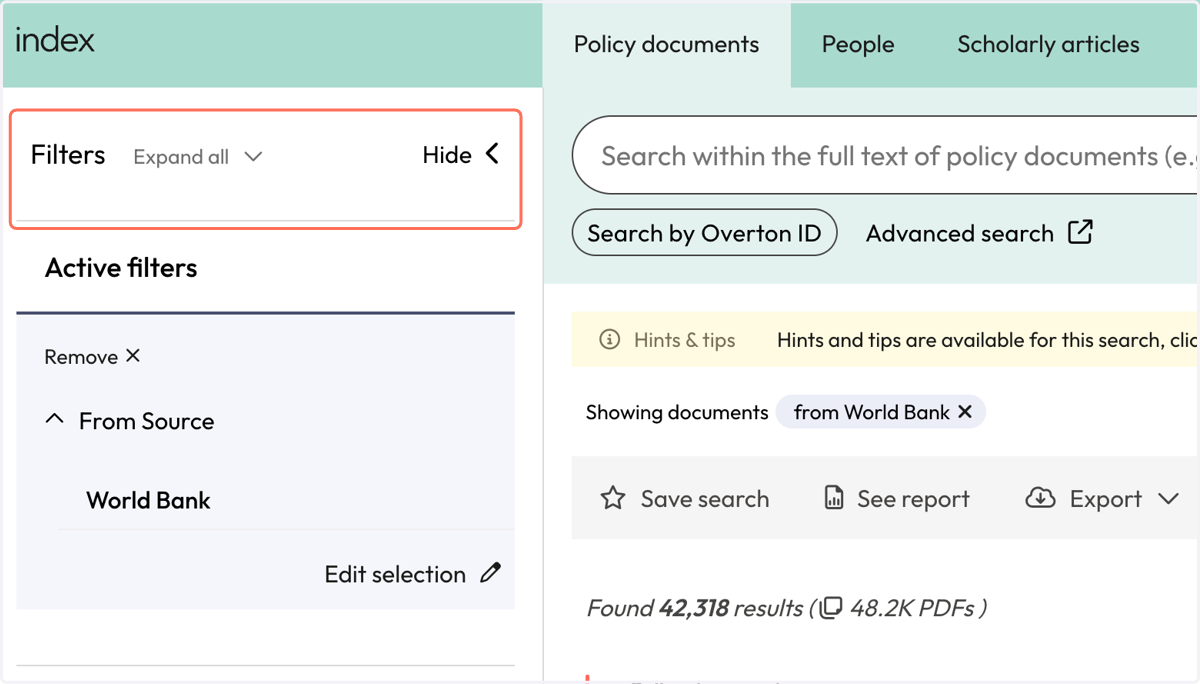This screenshot has height=684, width=1200.
Task: Collapse the From Source filter section
Action: [x=55, y=421]
